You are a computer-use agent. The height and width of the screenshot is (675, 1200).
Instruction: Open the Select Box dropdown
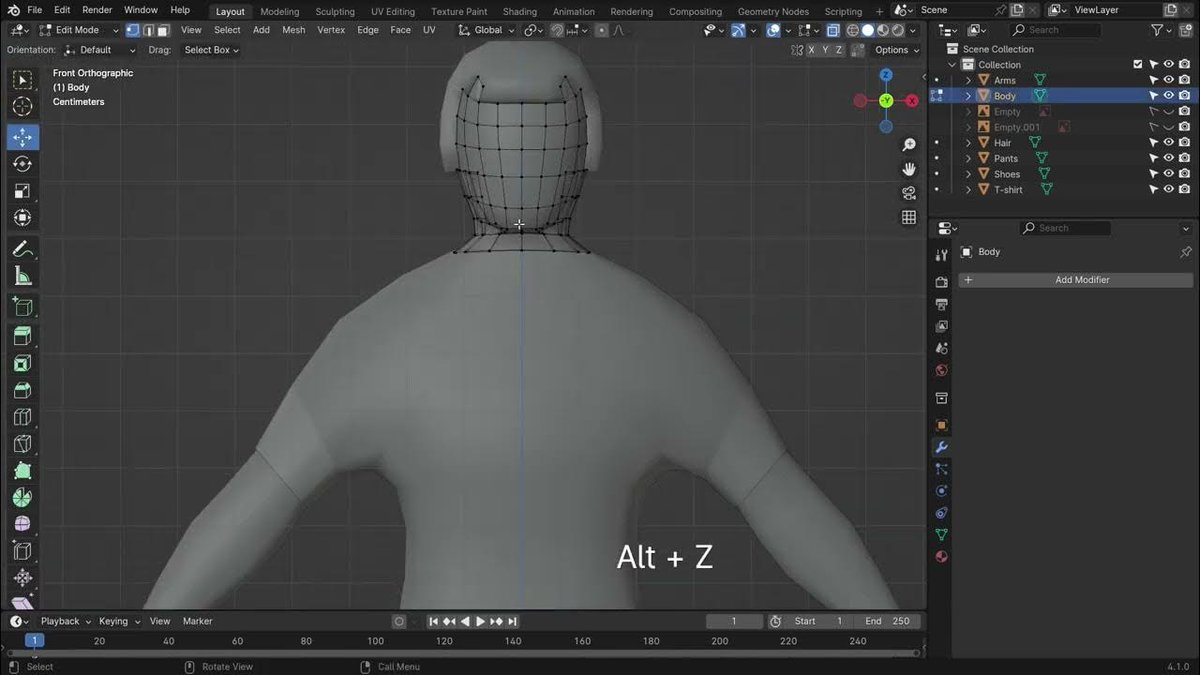click(x=210, y=50)
